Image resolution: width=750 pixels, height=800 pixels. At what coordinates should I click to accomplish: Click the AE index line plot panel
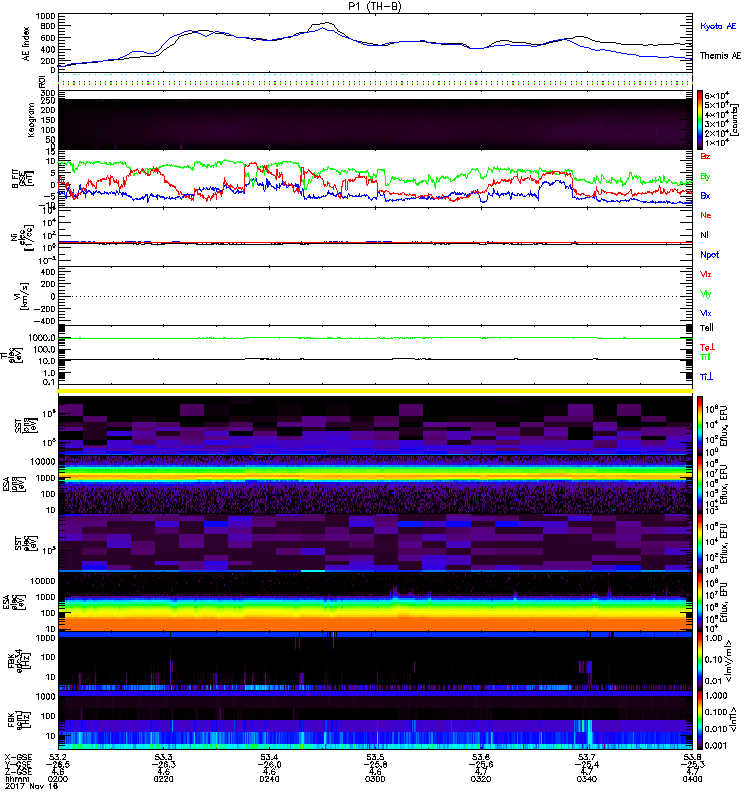(375, 43)
